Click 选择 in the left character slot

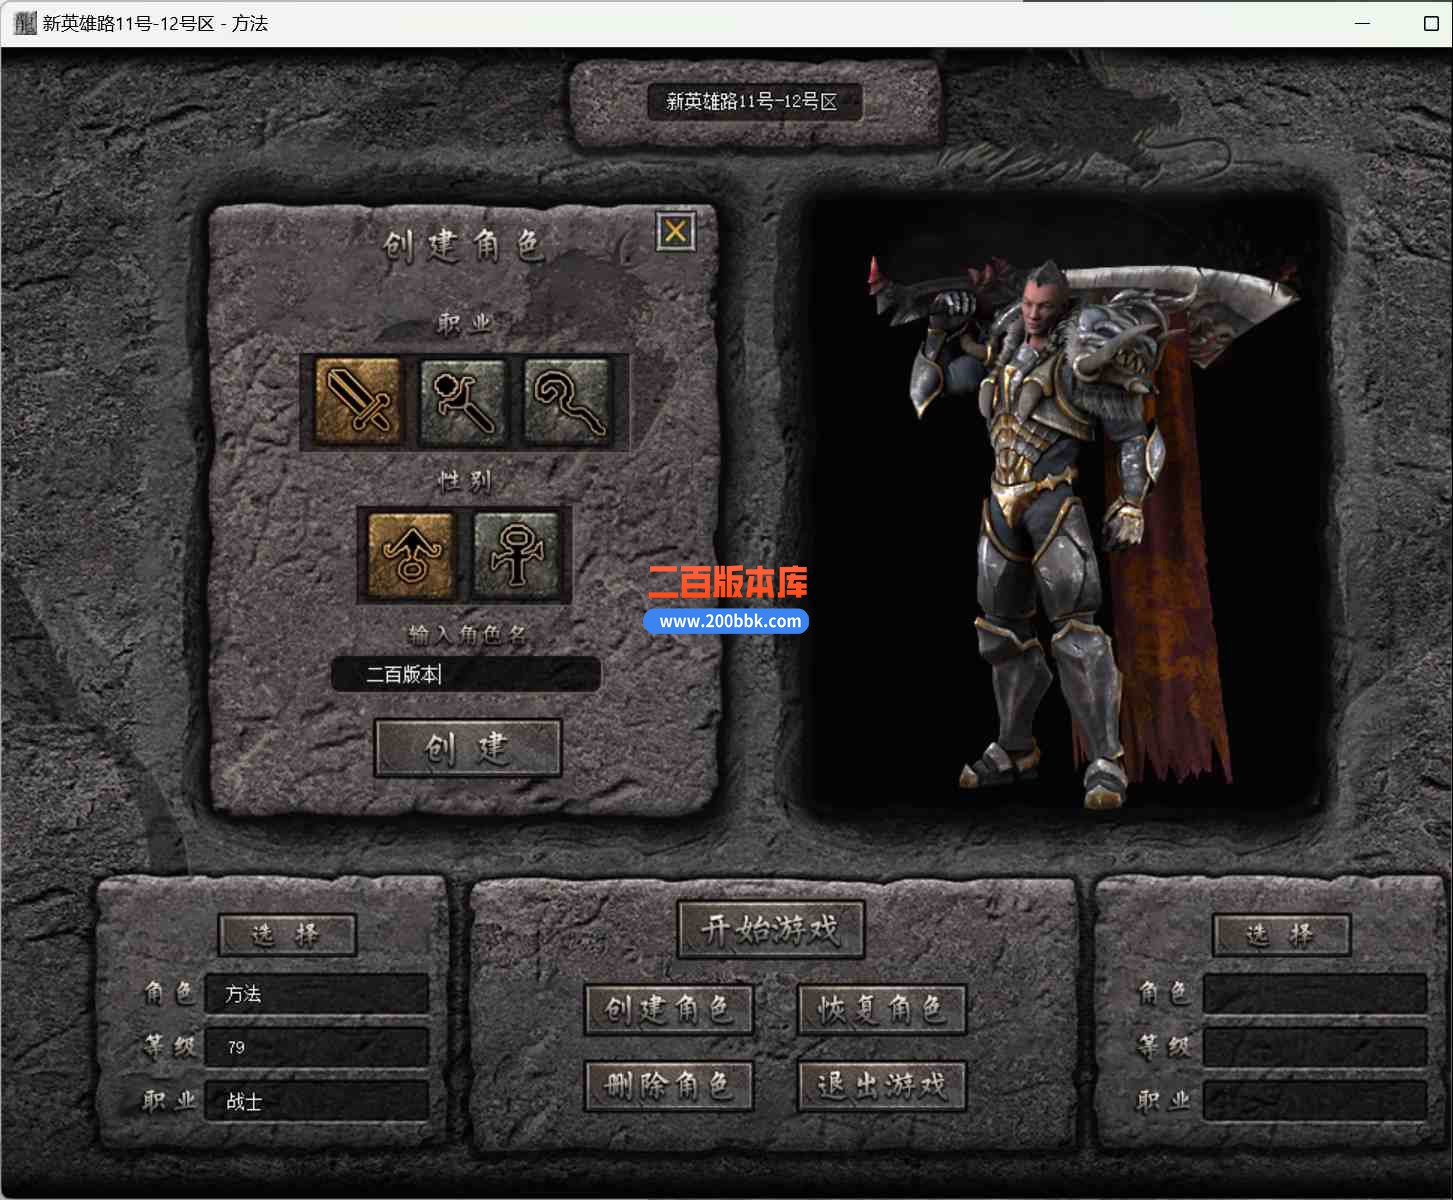coord(287,935)
